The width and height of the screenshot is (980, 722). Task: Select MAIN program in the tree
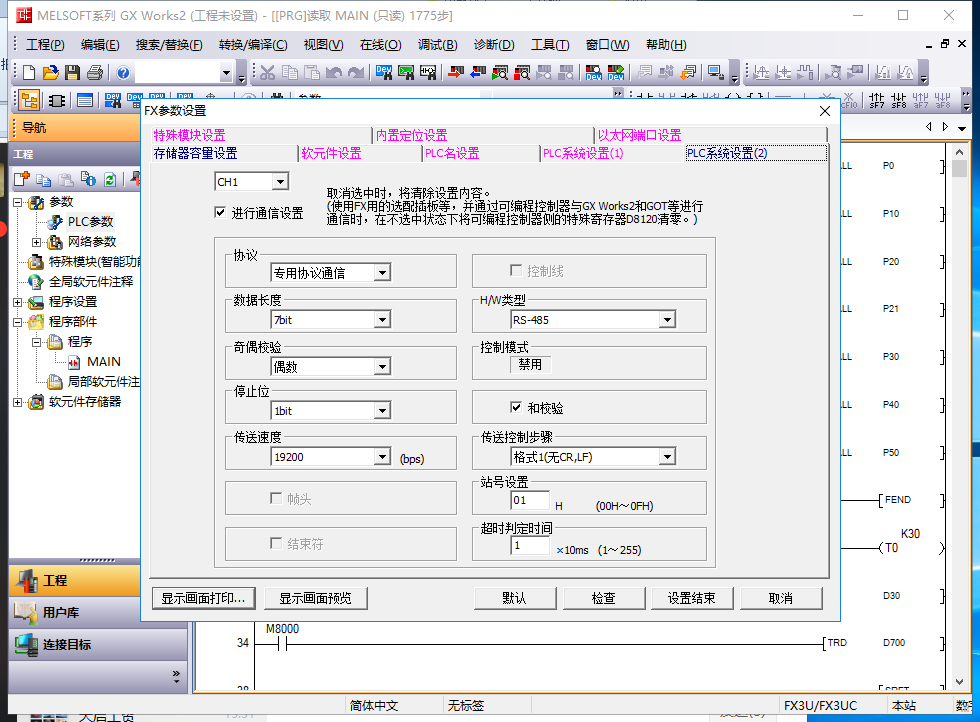[103, 362]
